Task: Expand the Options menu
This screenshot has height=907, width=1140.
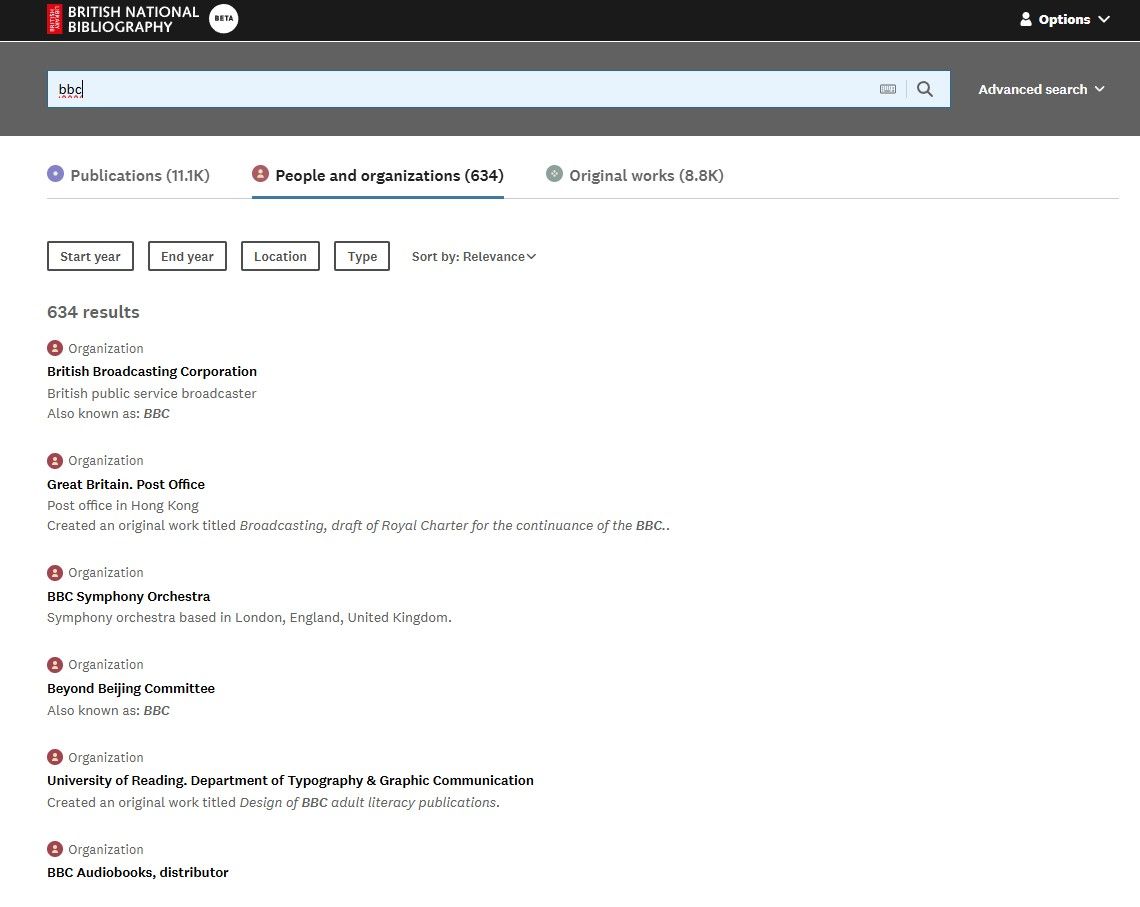Action: pos(1065,19)
